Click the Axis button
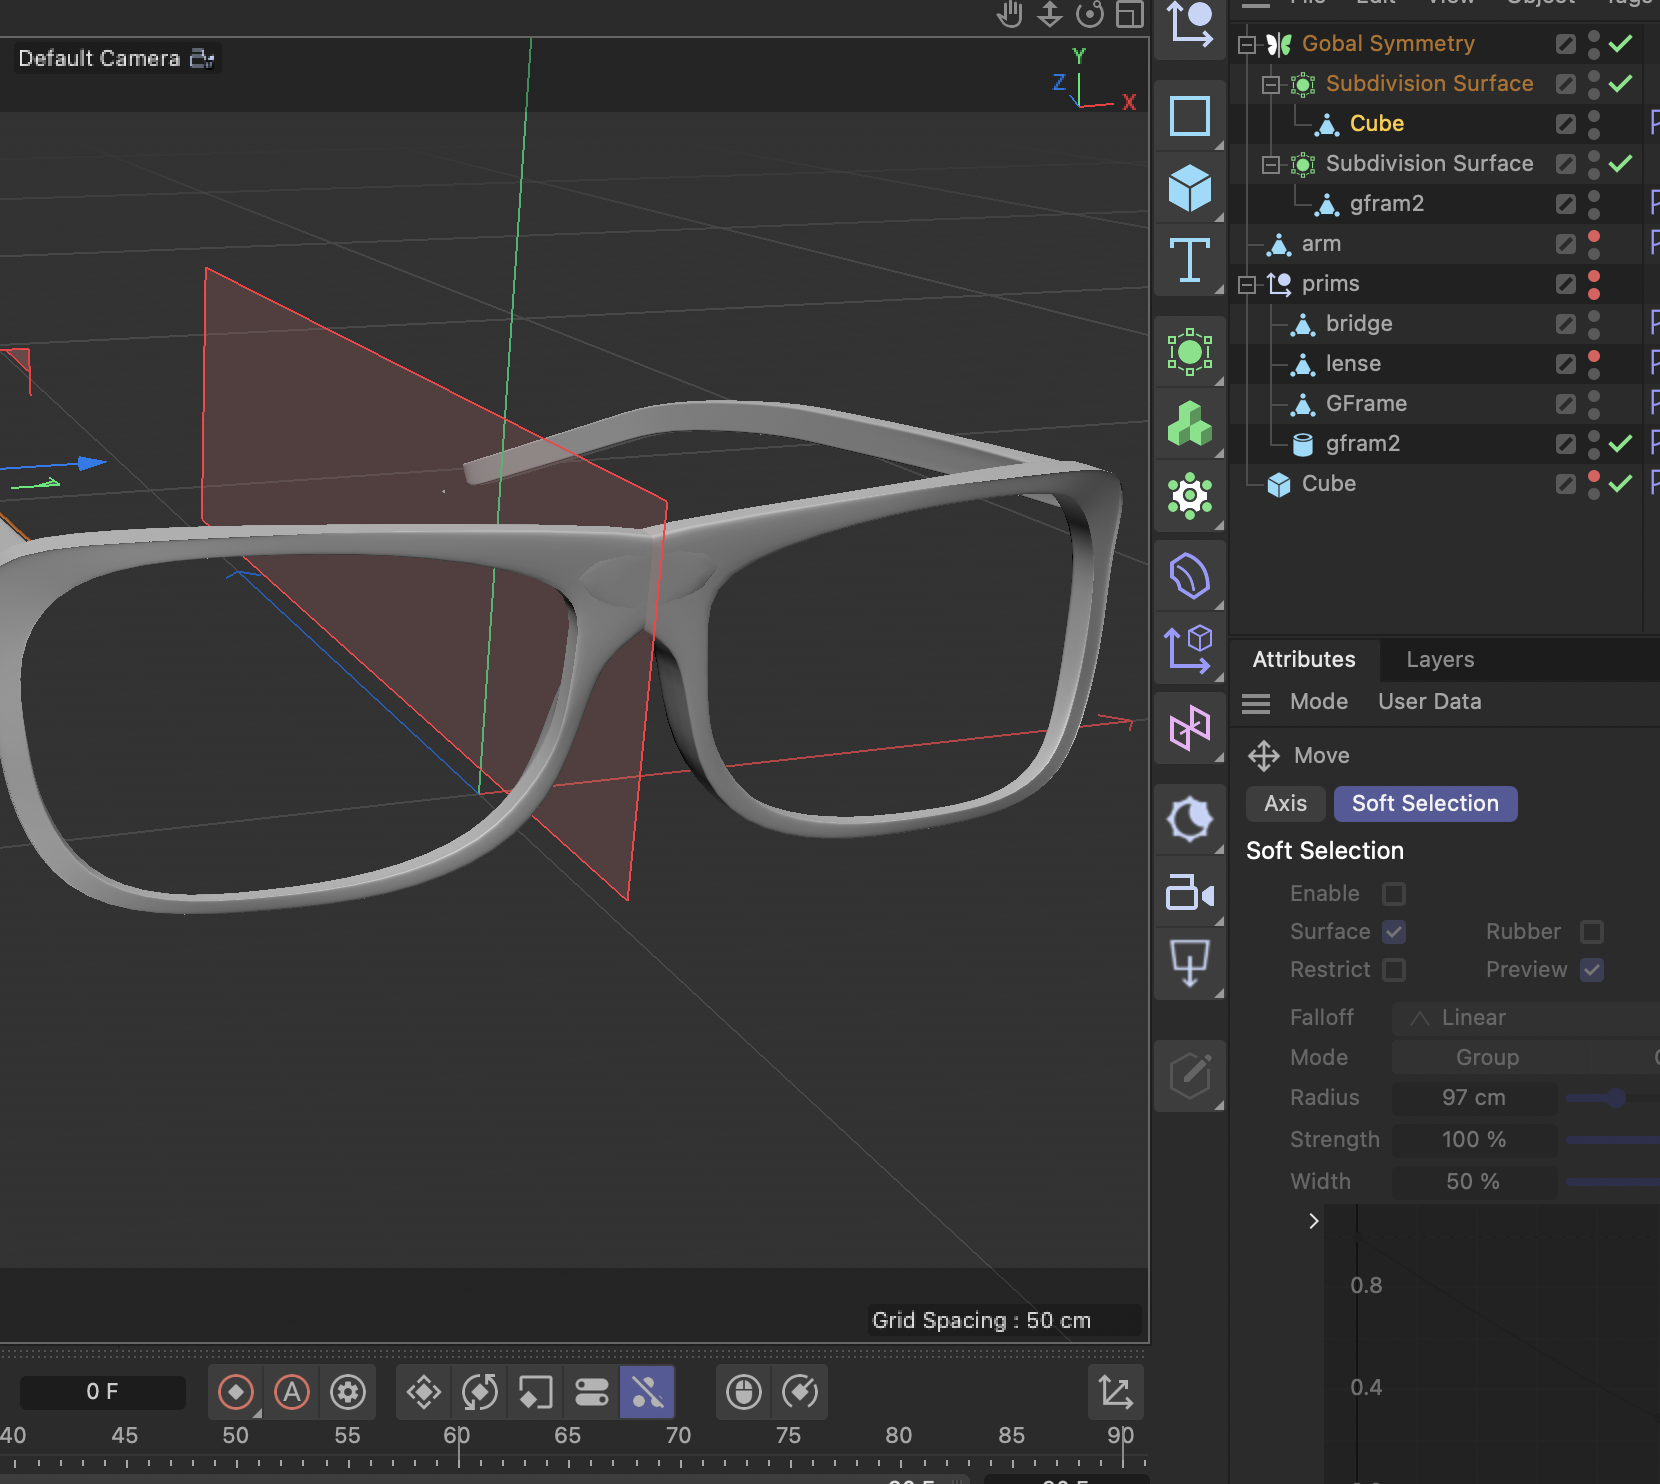 pos(1285,803)
